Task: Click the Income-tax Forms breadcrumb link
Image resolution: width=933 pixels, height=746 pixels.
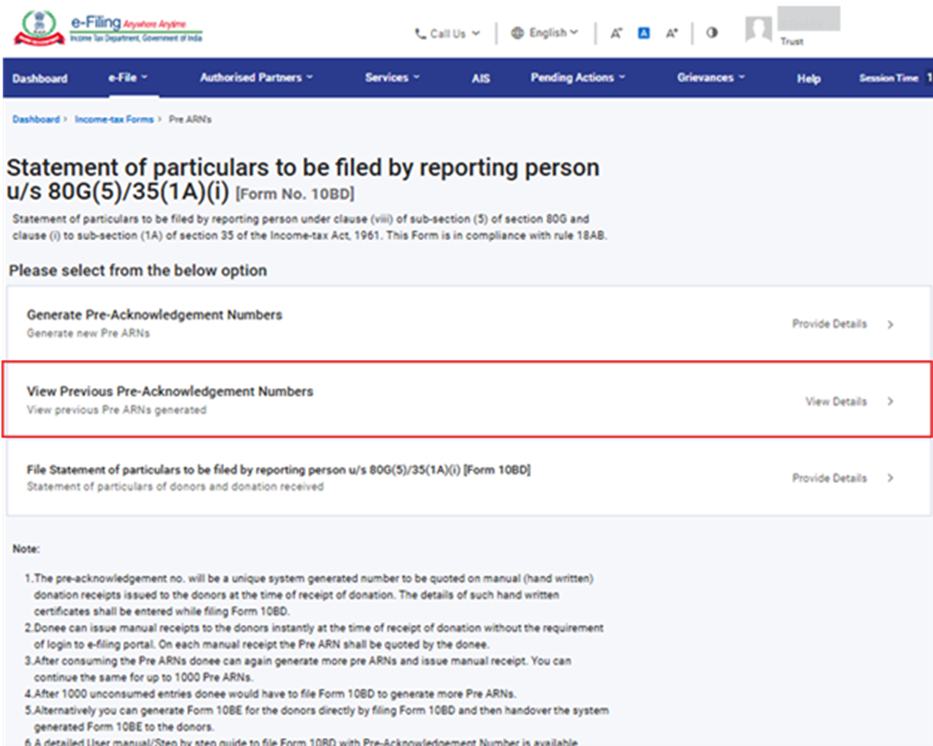Action: tap(114, 119)
